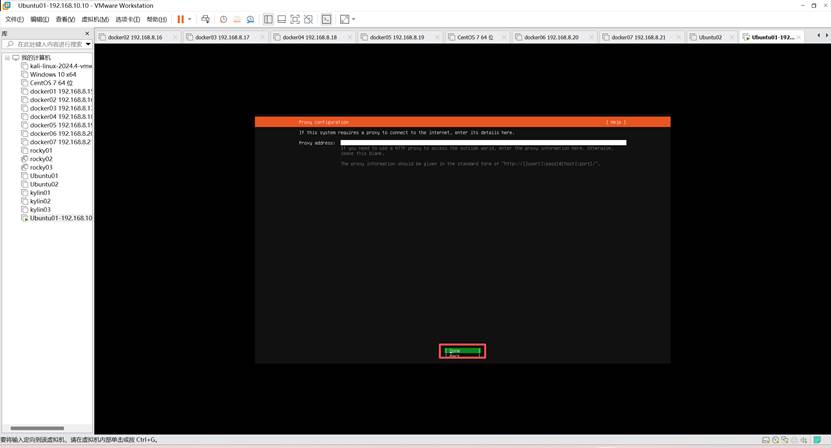Screen dimensions: 831x448
Task: Revert to the previous snapshot
Action: pyautogui.click(x=237, y=19)
